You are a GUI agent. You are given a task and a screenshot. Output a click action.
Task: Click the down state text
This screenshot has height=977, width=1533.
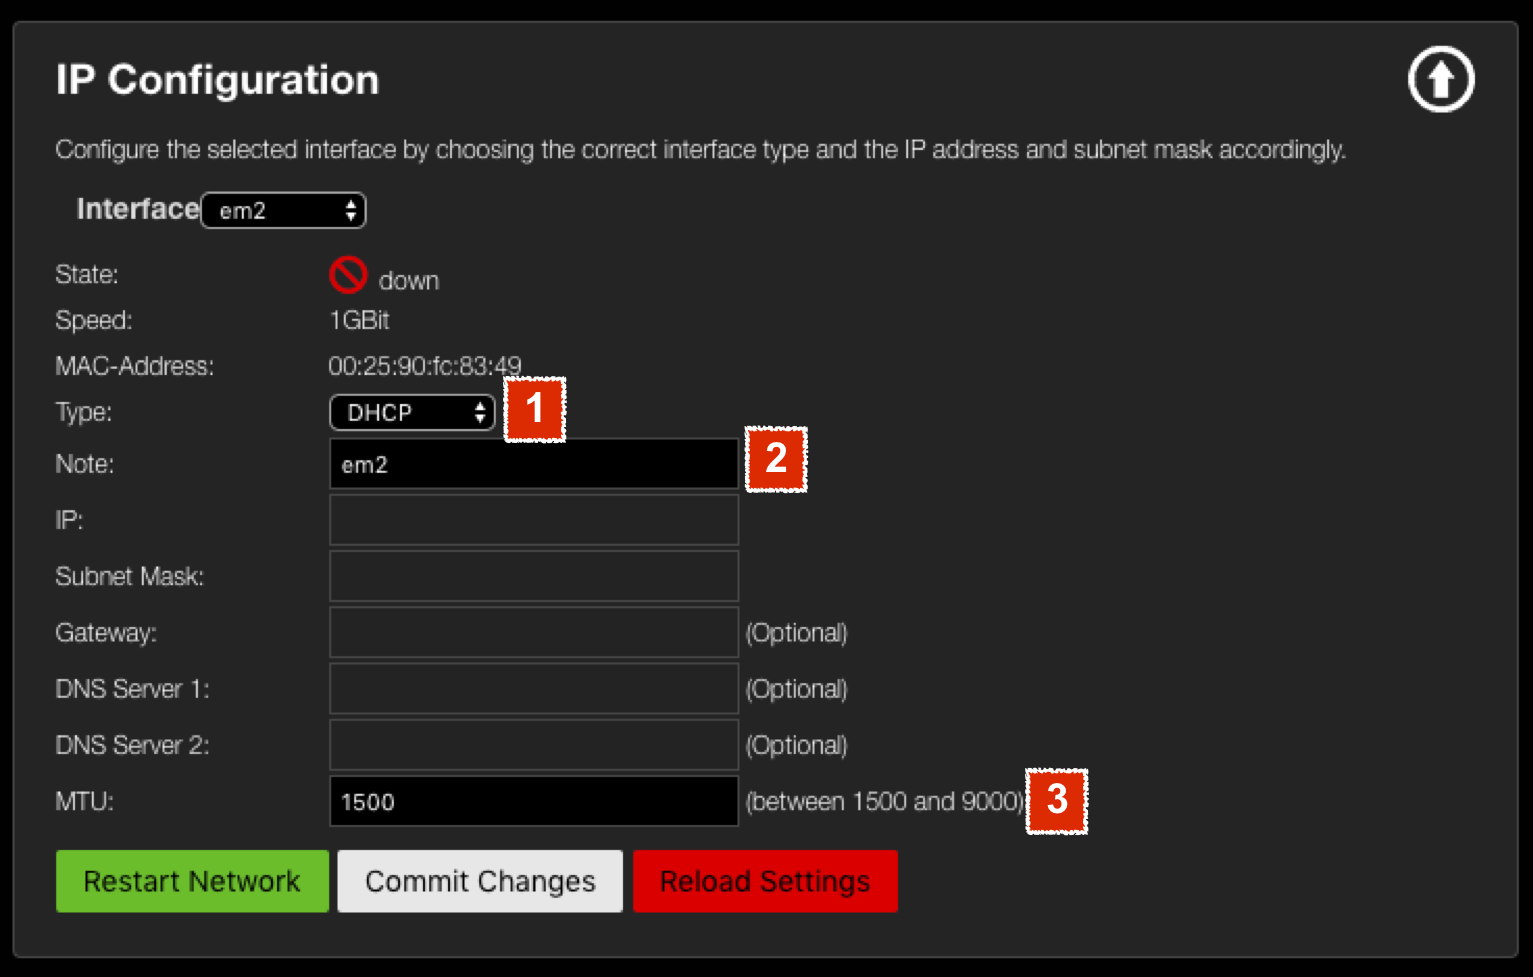click(x=409, y=281)
